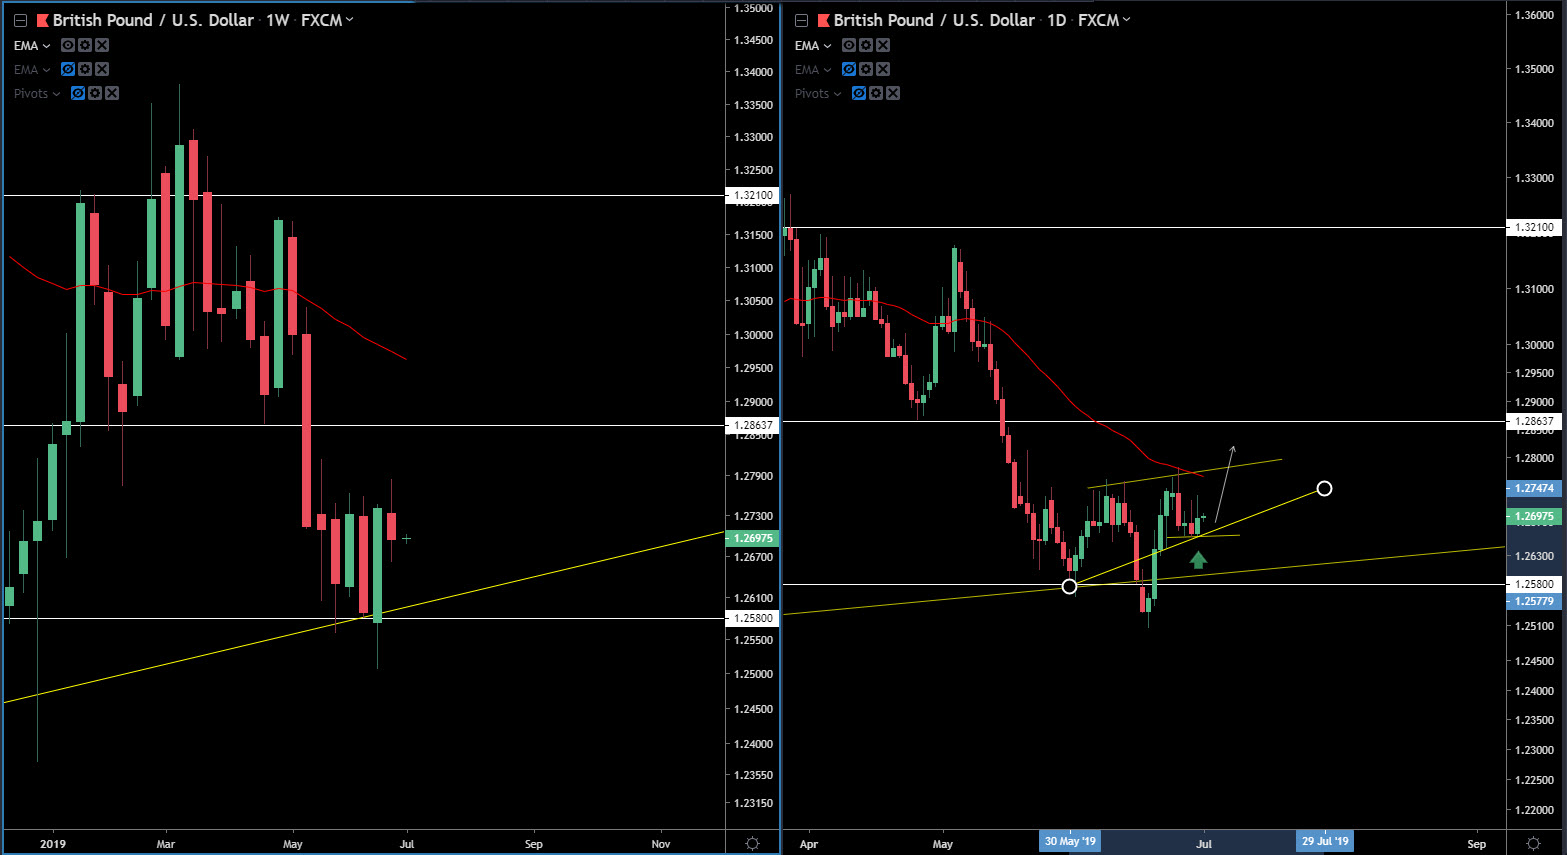The image size is (1567, 855).
Task: Remove first EMA indicator on daily chart
Action: pyautogui.click(x=883, y=46)
